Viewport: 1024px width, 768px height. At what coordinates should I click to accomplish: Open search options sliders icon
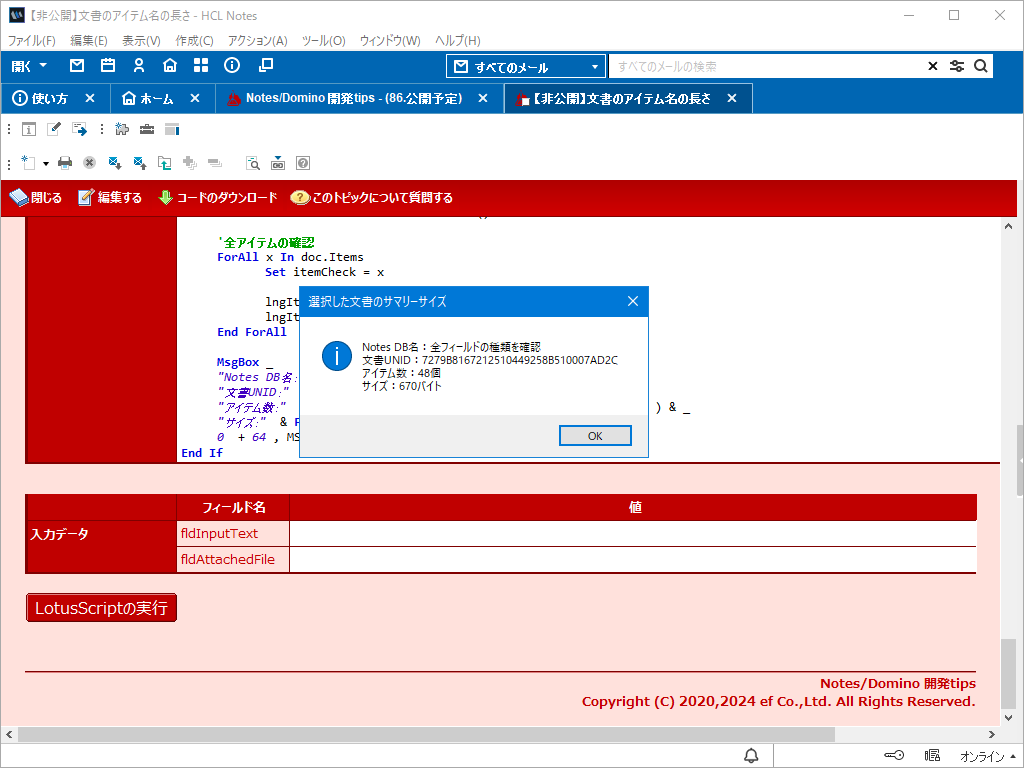point(957,66)
